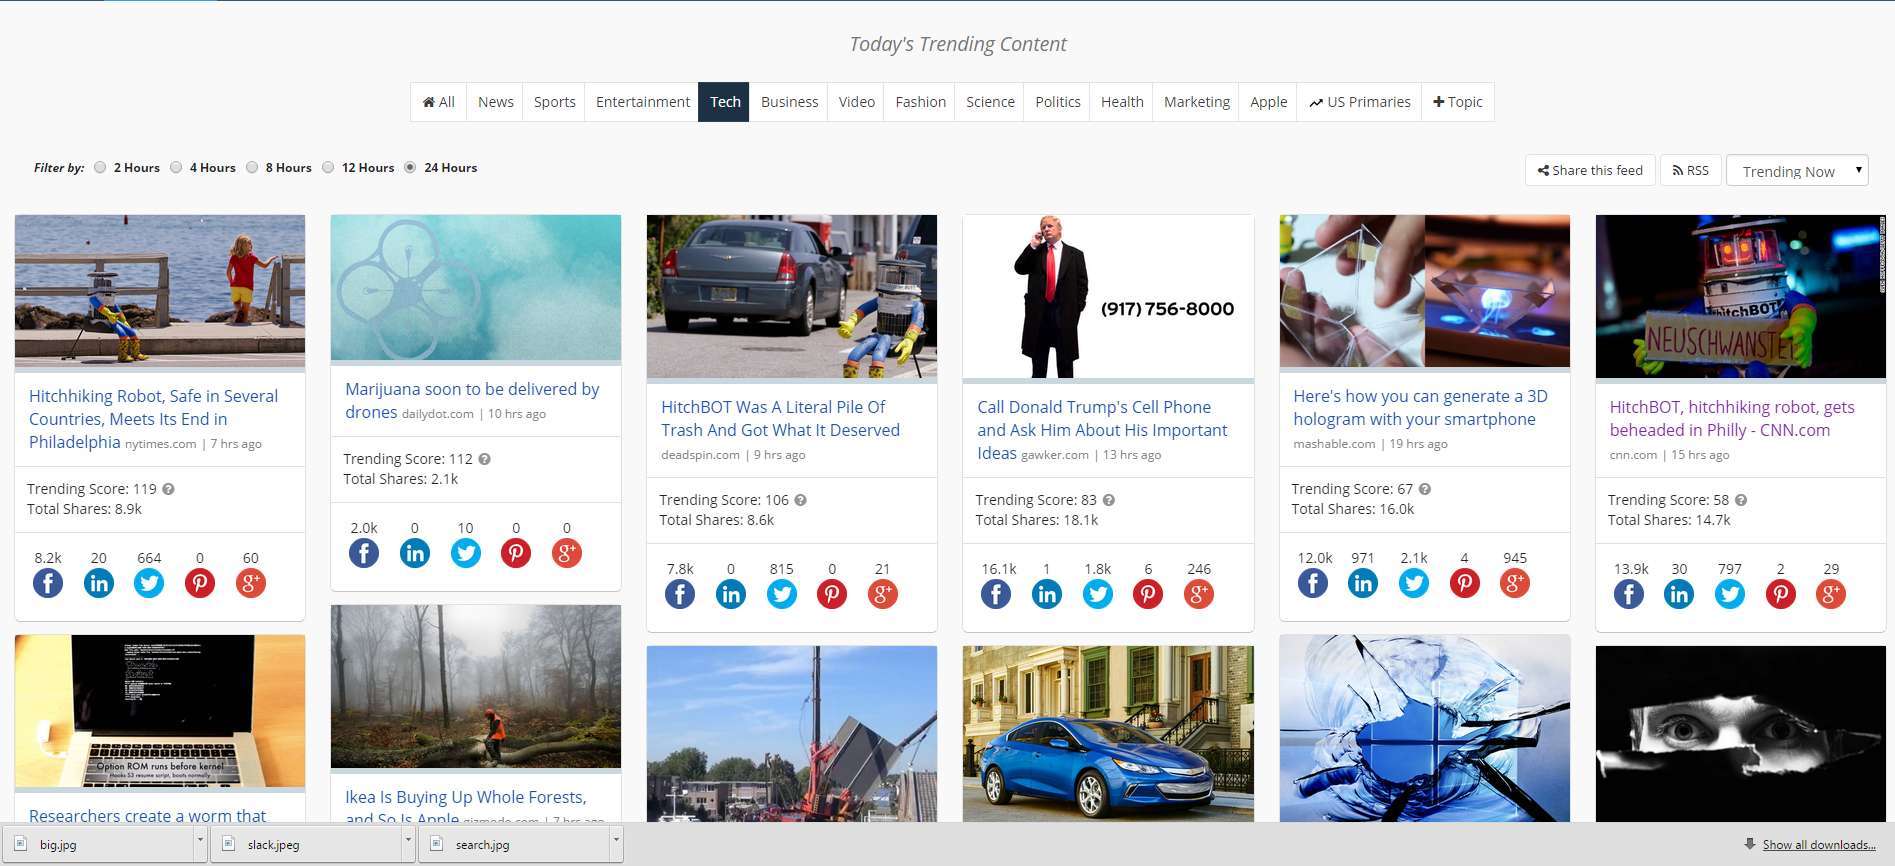The image size is (1895, 866).
Task: Share Hitchhiking Robot article on LinkedIn
Action: [99, 583]
